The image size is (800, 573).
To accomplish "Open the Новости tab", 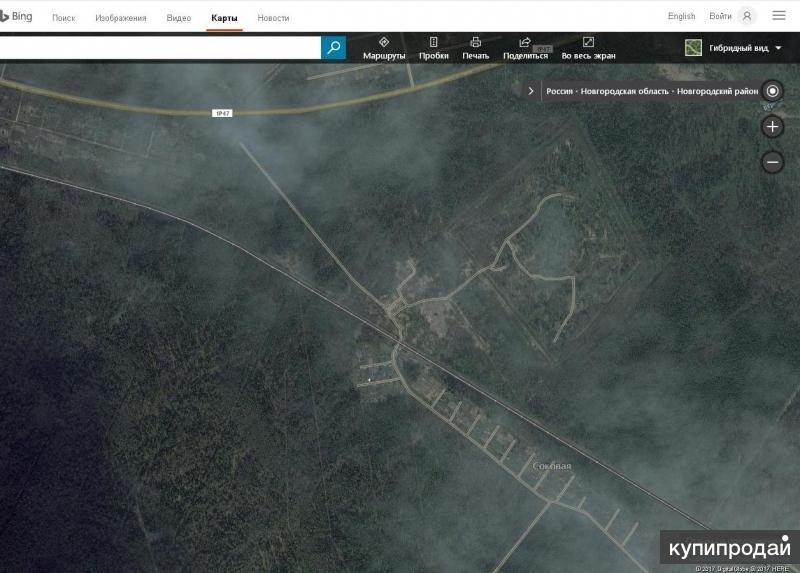I will (273, 18).
